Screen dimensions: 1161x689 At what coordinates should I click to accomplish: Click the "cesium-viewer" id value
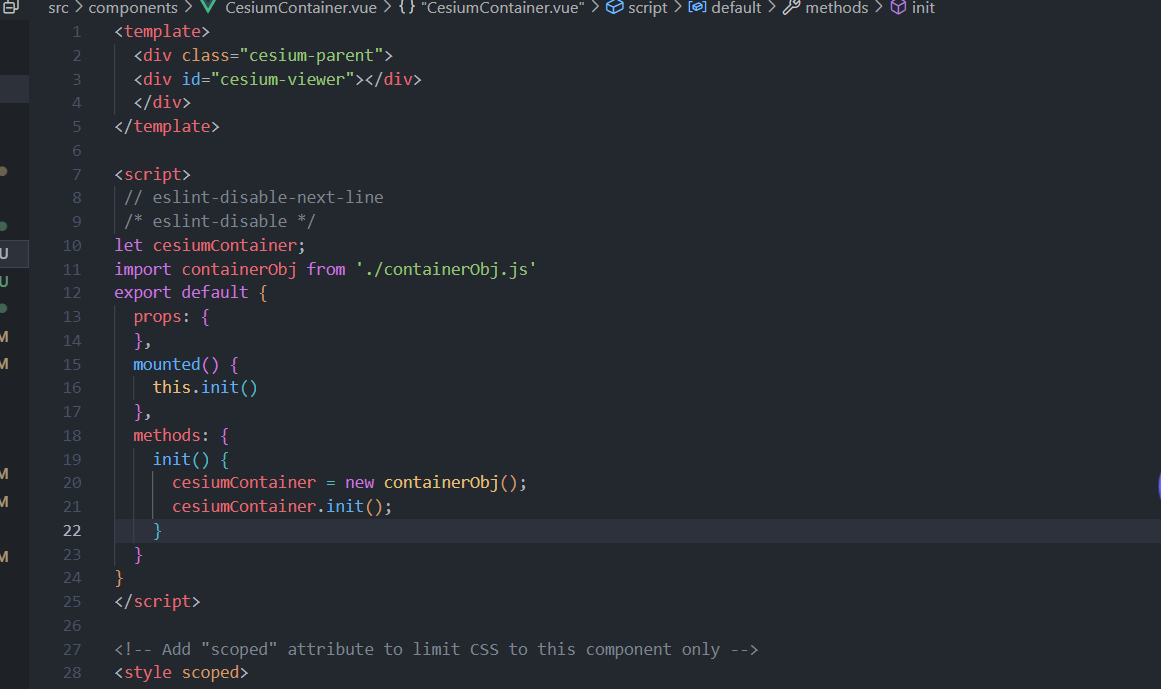(x=283, y=79)
